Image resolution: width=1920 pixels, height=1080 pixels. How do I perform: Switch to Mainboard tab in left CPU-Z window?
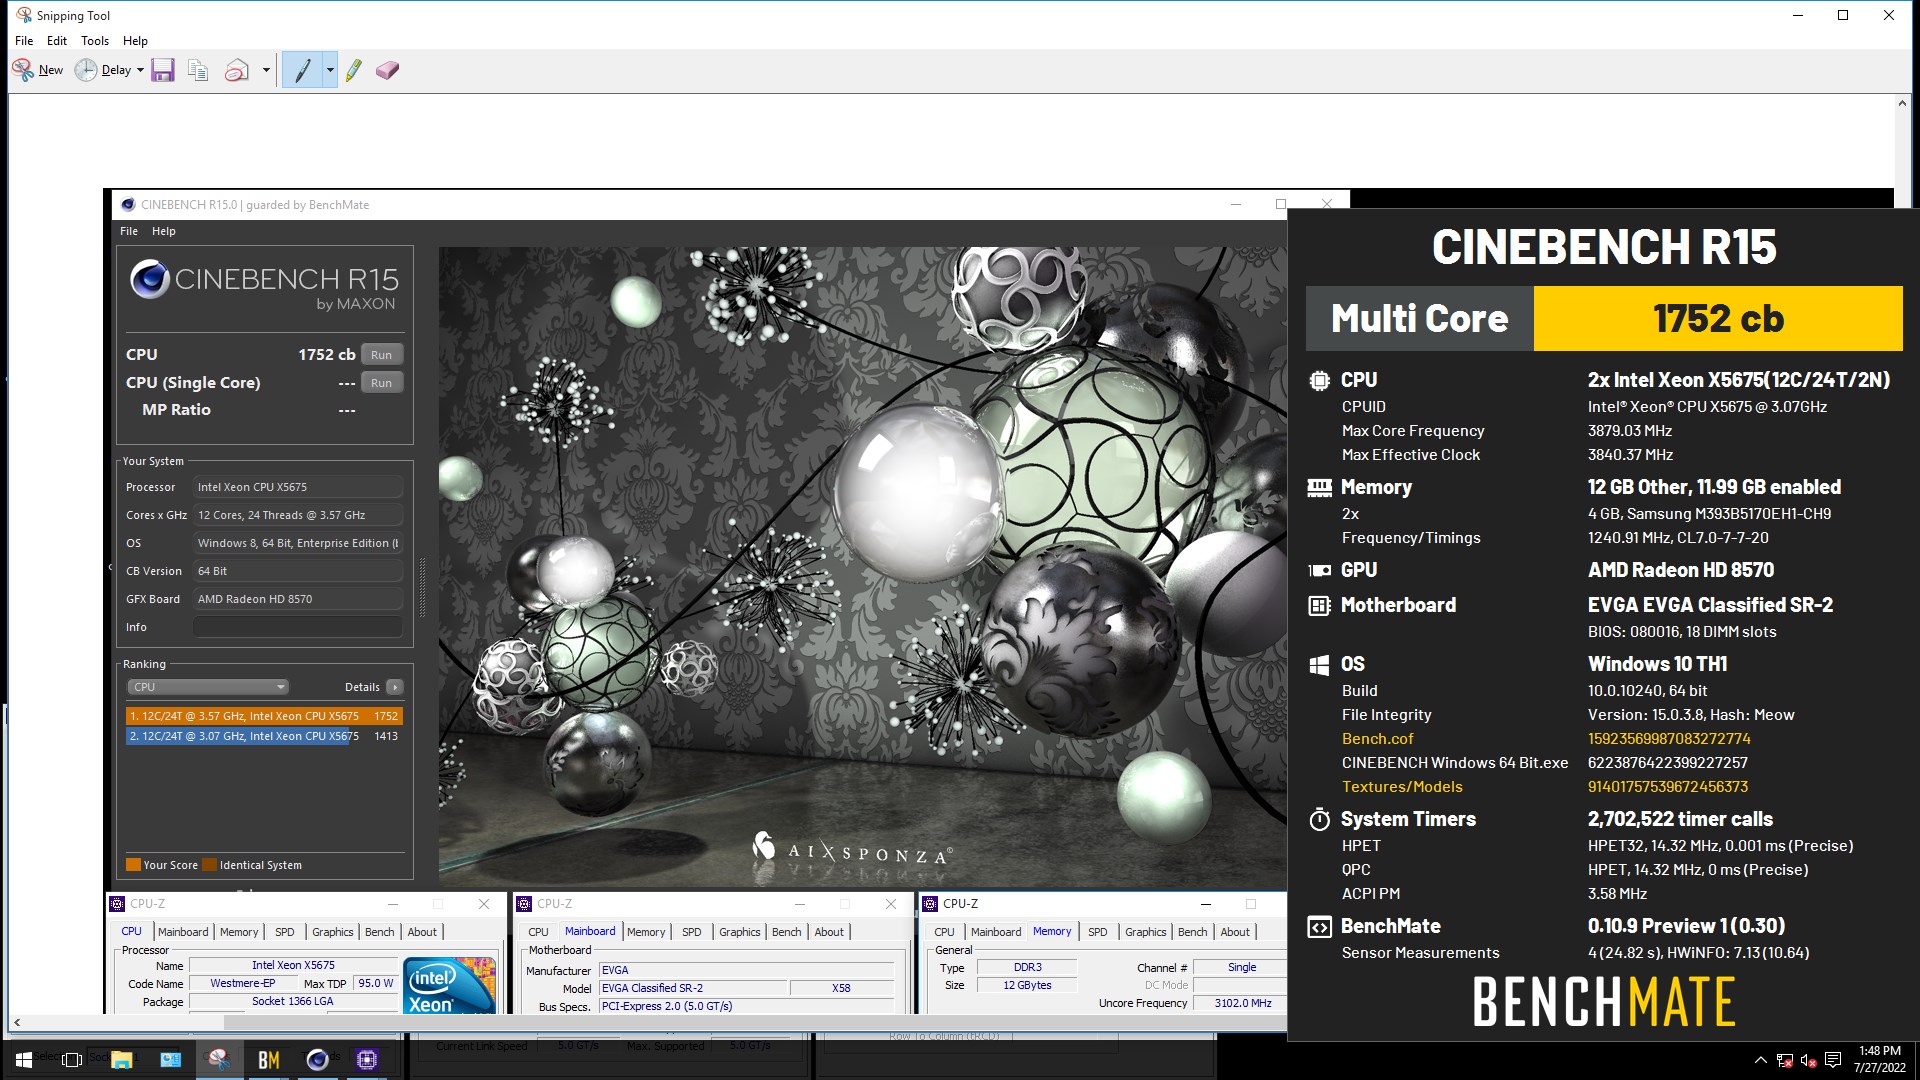pyautogui.click(x=183, y=932)
